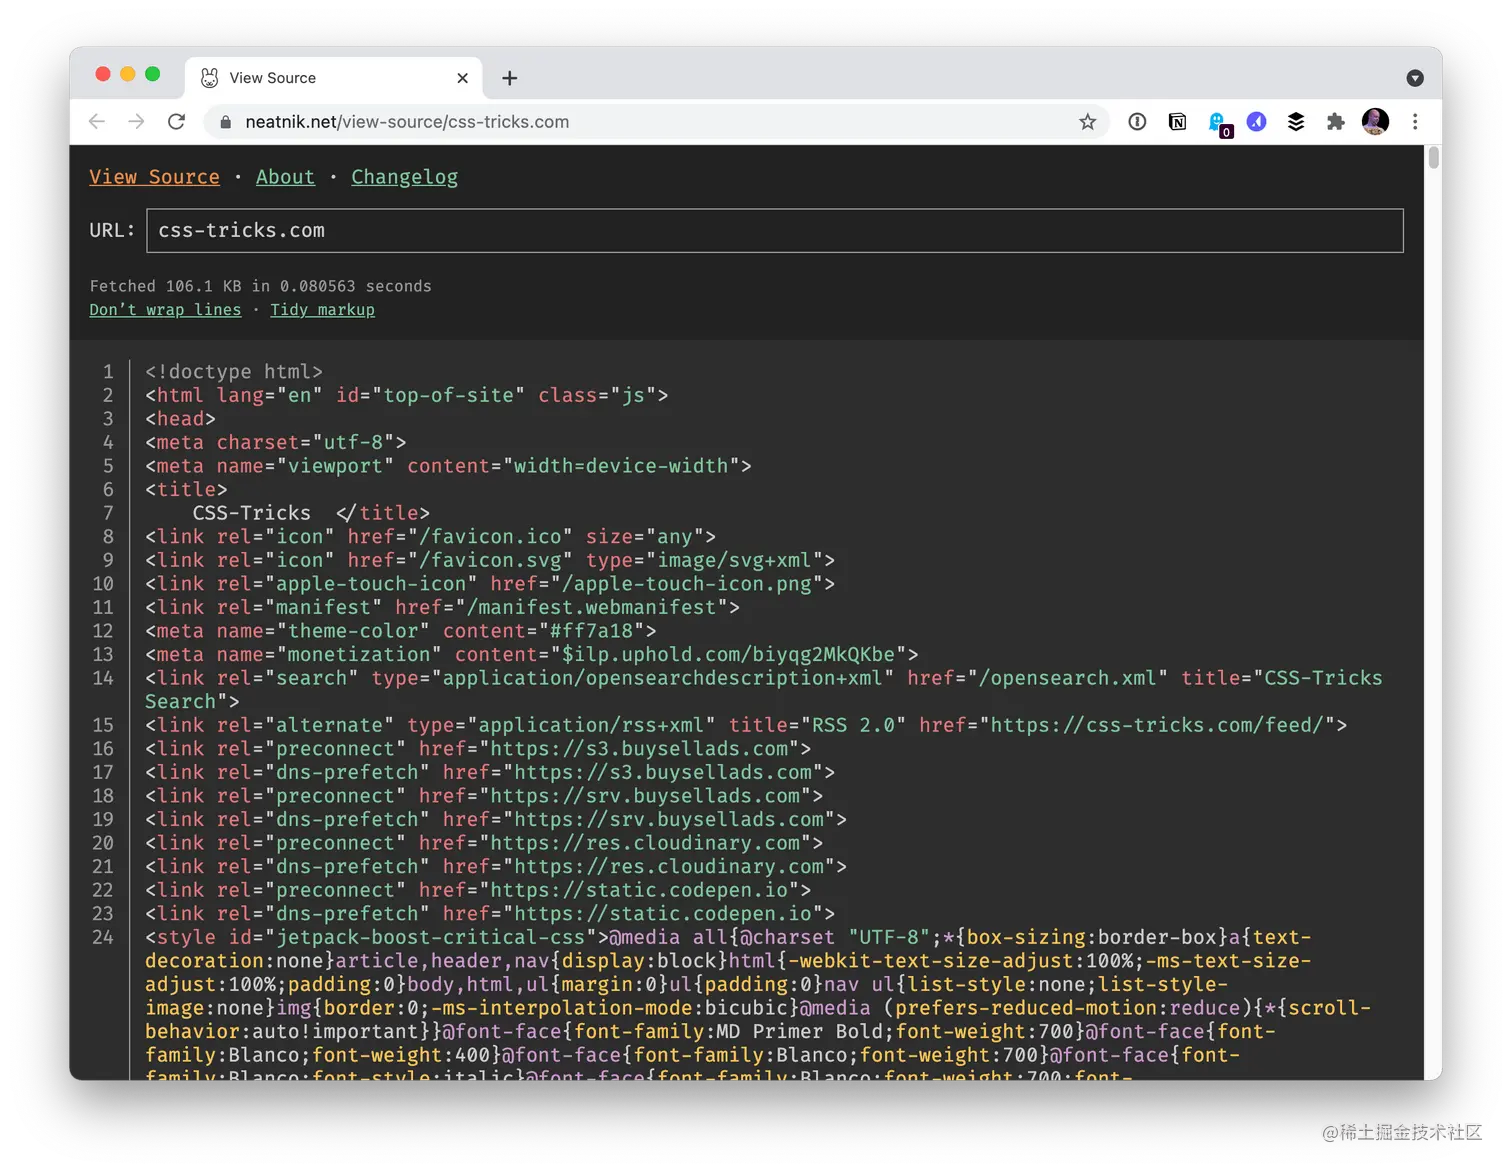Screen dimensions: 1512x1172
Task: Reload the page with the refresh icon
Action: 176,122
